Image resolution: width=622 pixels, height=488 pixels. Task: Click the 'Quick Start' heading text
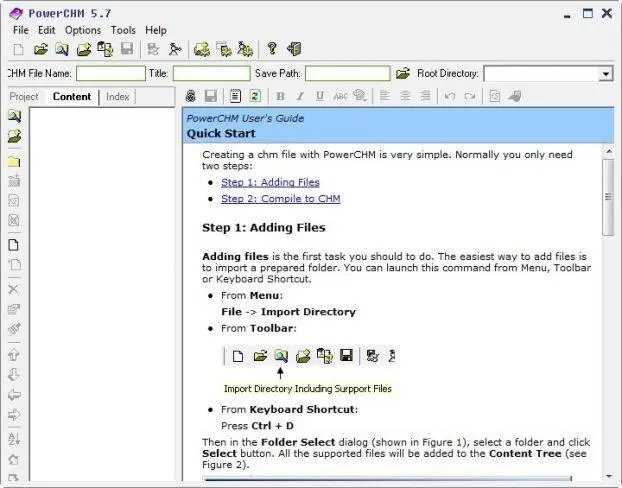221,133
